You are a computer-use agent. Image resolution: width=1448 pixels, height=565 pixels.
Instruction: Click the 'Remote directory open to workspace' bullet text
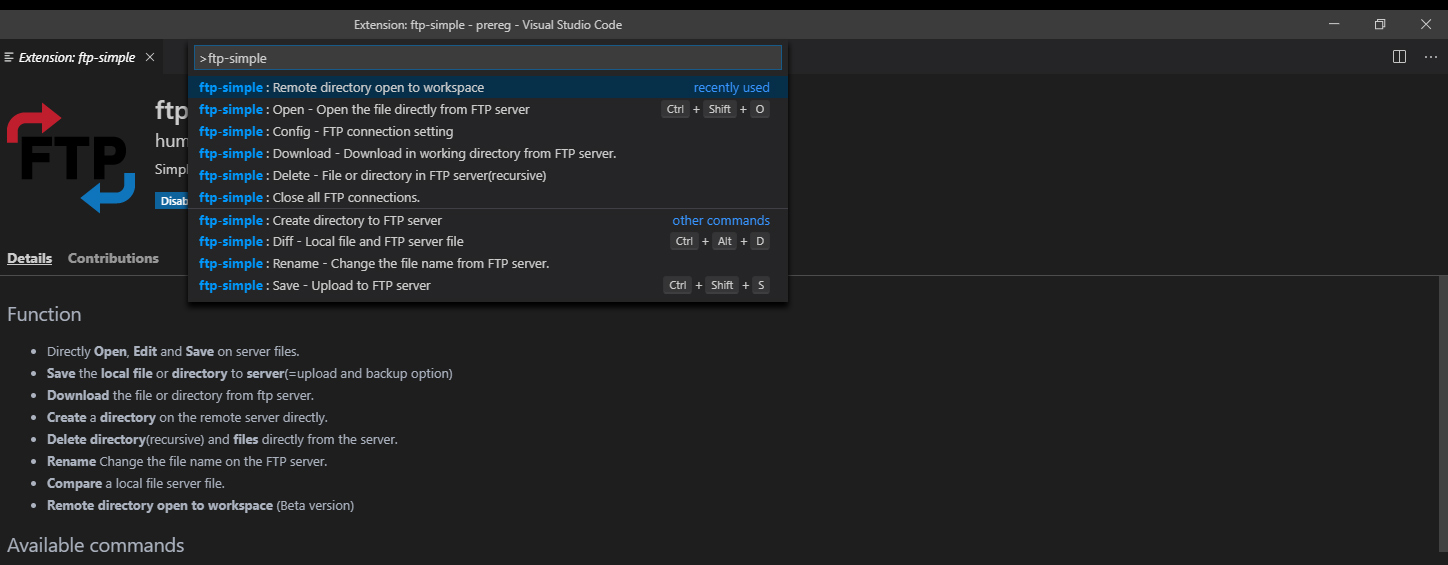click(x=200, y=506)
